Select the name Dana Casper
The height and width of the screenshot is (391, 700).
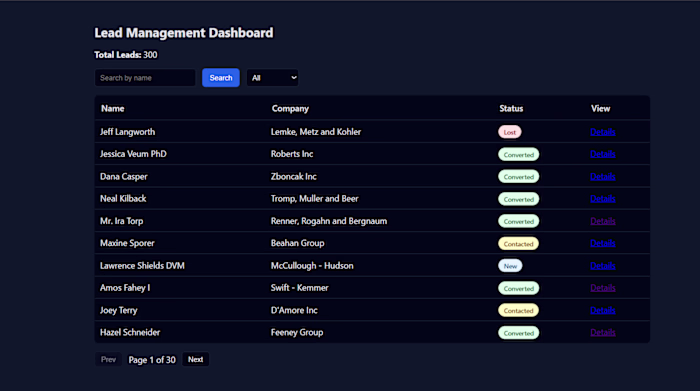(x=124, y=176)
